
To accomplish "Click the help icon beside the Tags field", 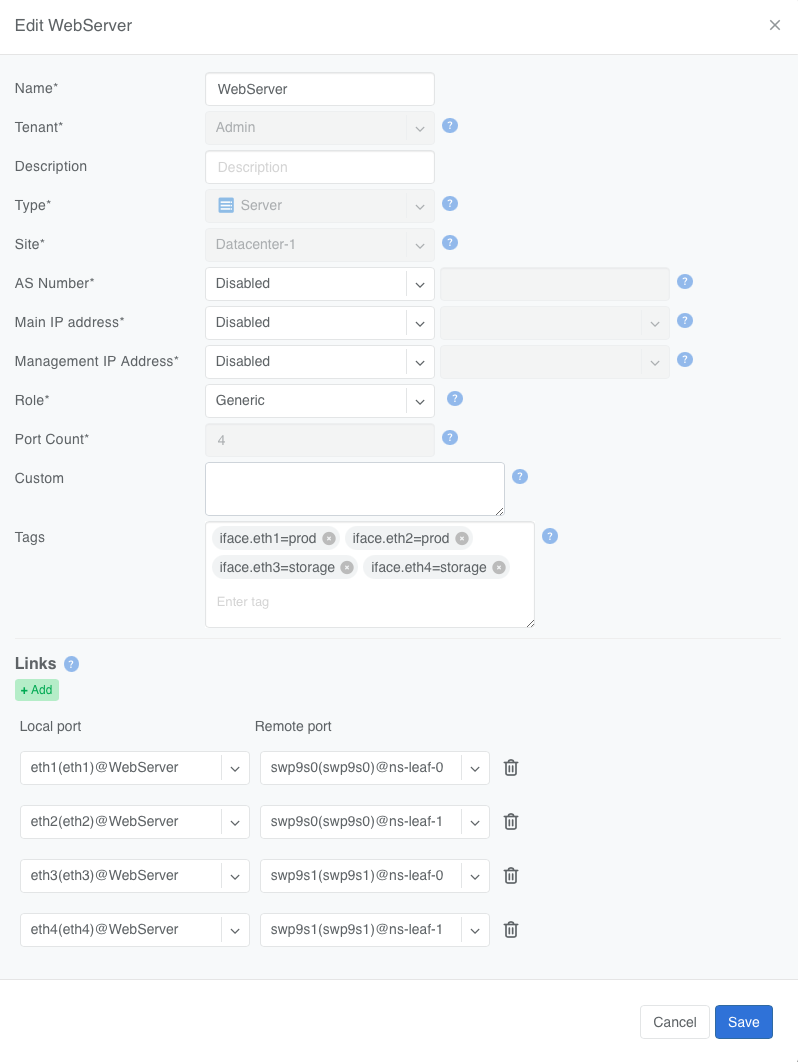I will click(549, 536).
